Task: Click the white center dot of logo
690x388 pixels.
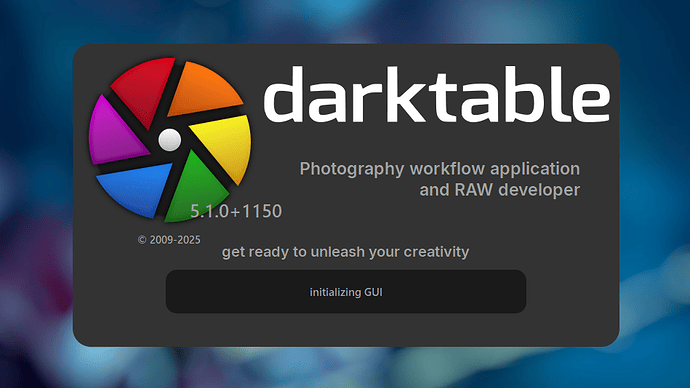Action: [169, 140]
